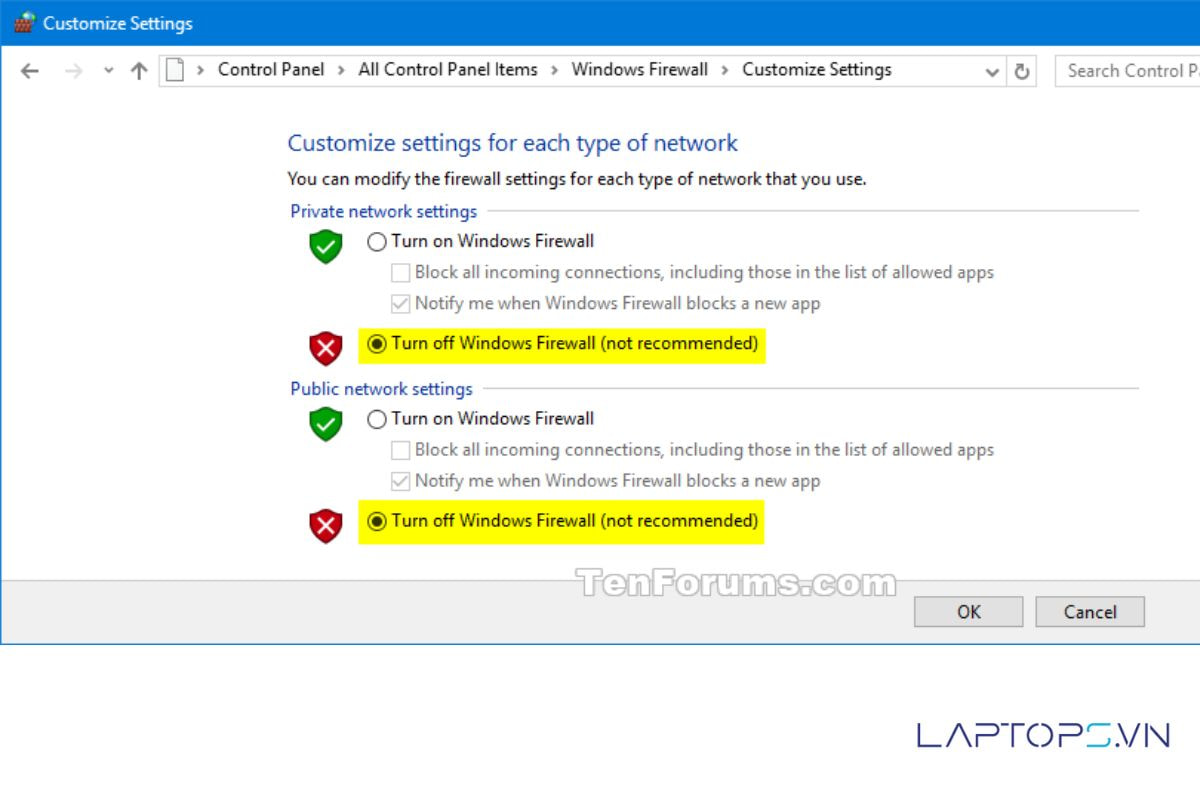This screenshot has width=1200, height=800.
Task: Expand the address bar history dropdown
Action: pyautogui.click(x=991, y=71)
